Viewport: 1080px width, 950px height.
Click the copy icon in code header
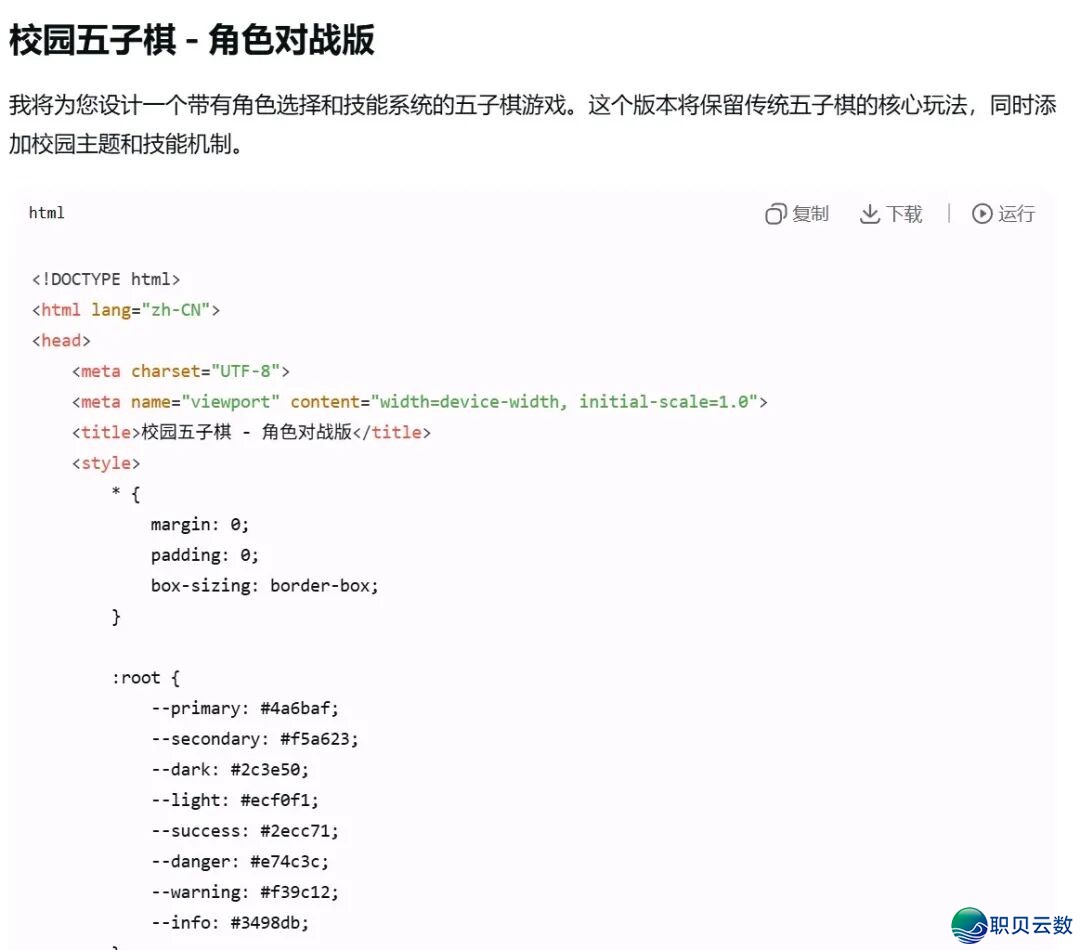point(776,214)
